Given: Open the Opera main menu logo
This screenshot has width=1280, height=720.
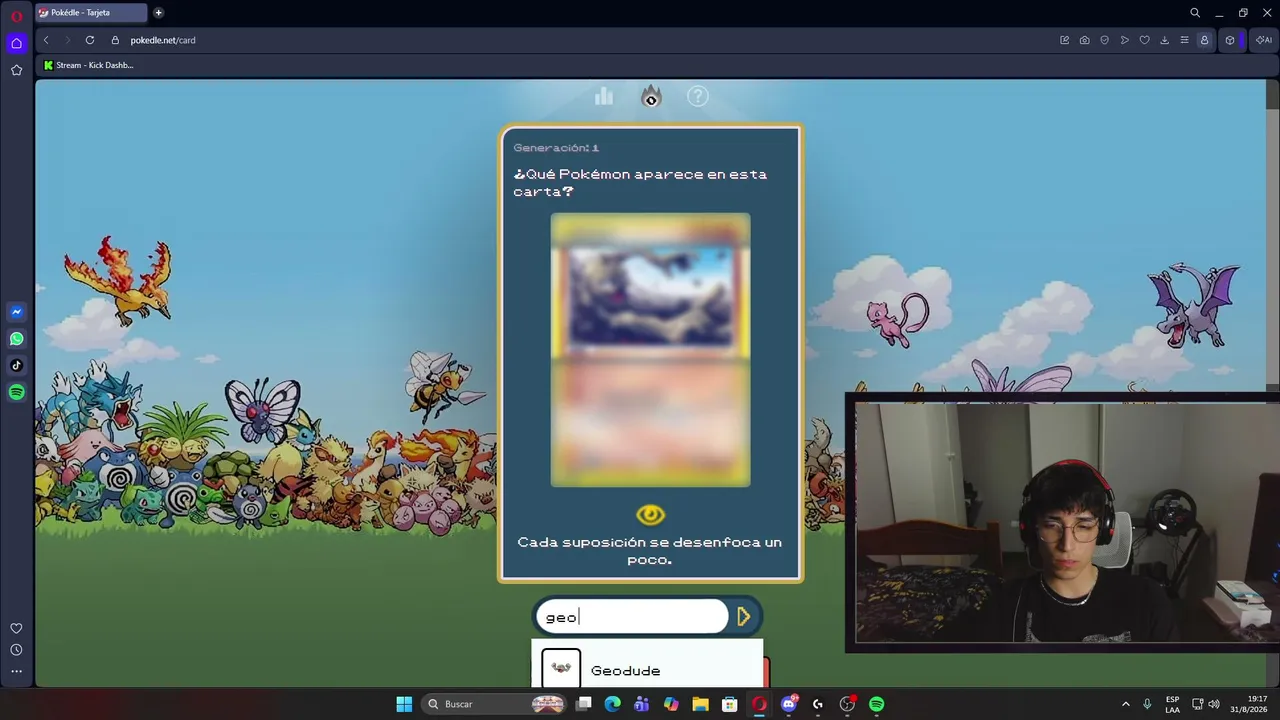Looking at the screenshot, I should point(16,14).
